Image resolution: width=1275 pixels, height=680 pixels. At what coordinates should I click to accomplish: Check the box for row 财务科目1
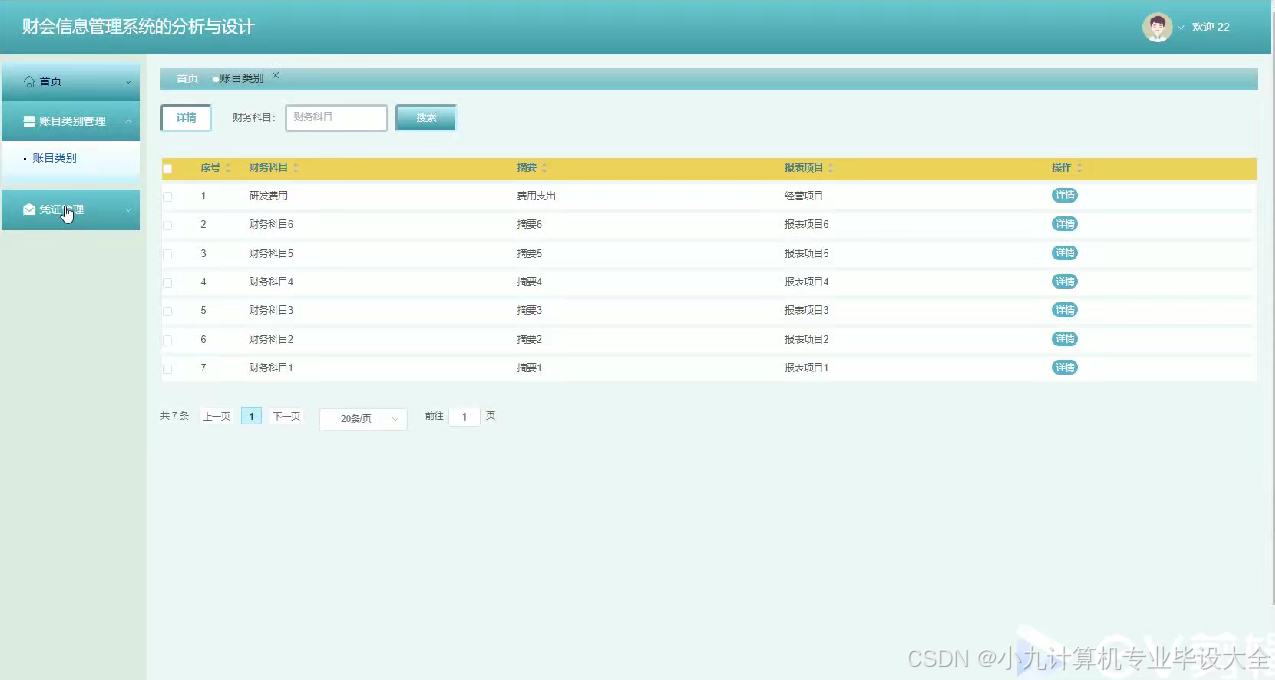167,369
